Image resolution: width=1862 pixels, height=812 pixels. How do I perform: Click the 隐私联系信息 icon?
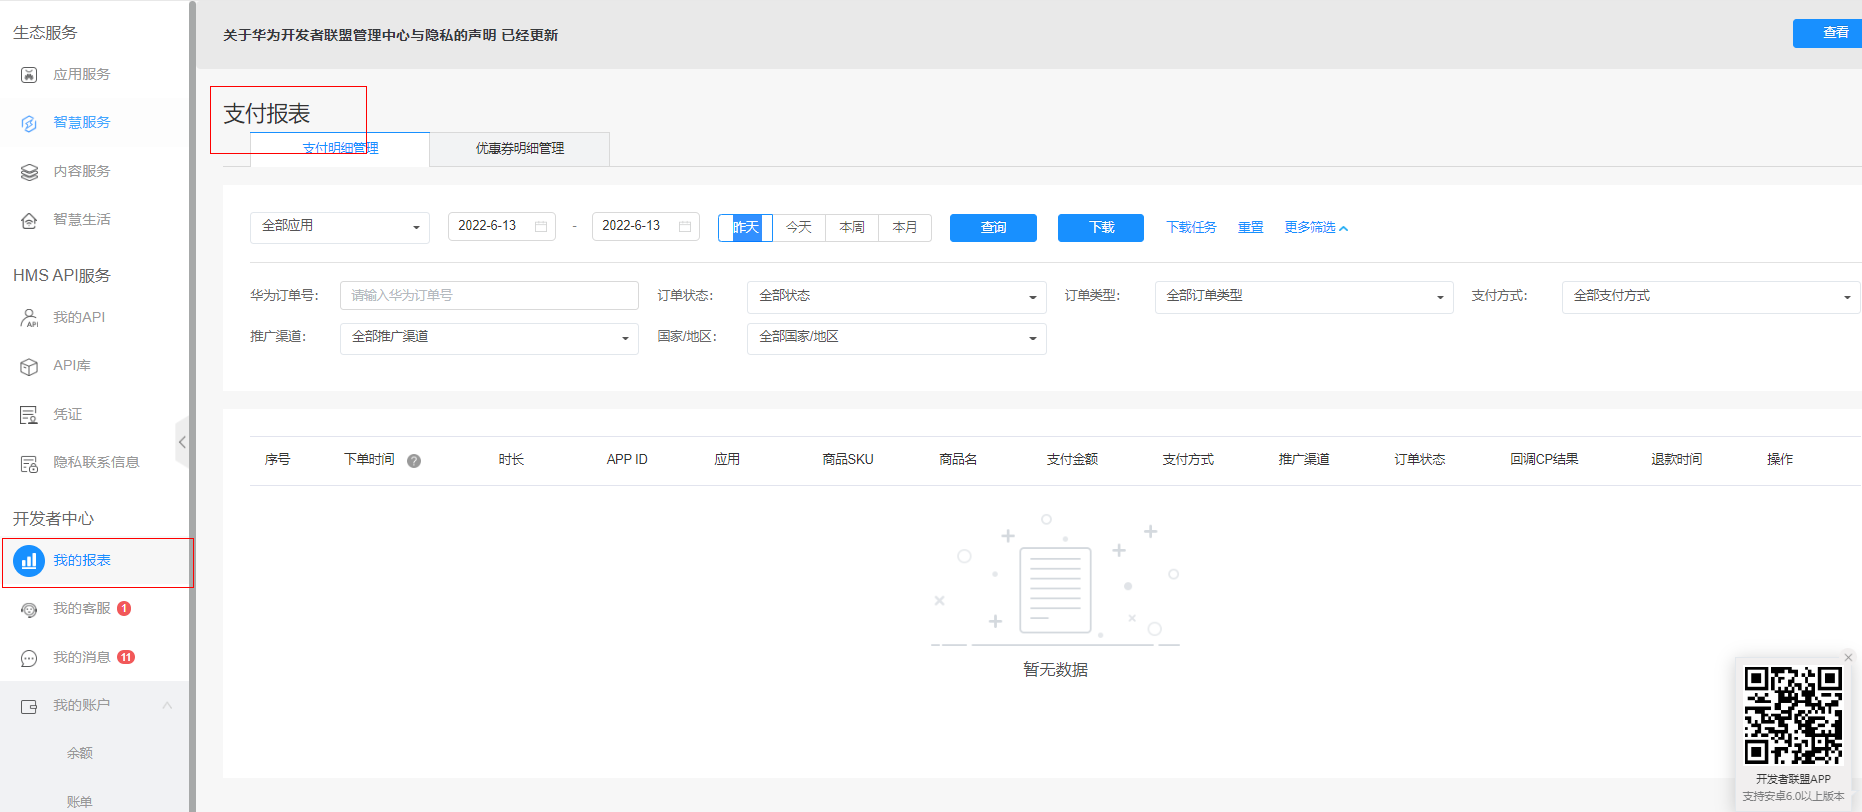pyautogui.click(x=29, y=463)
